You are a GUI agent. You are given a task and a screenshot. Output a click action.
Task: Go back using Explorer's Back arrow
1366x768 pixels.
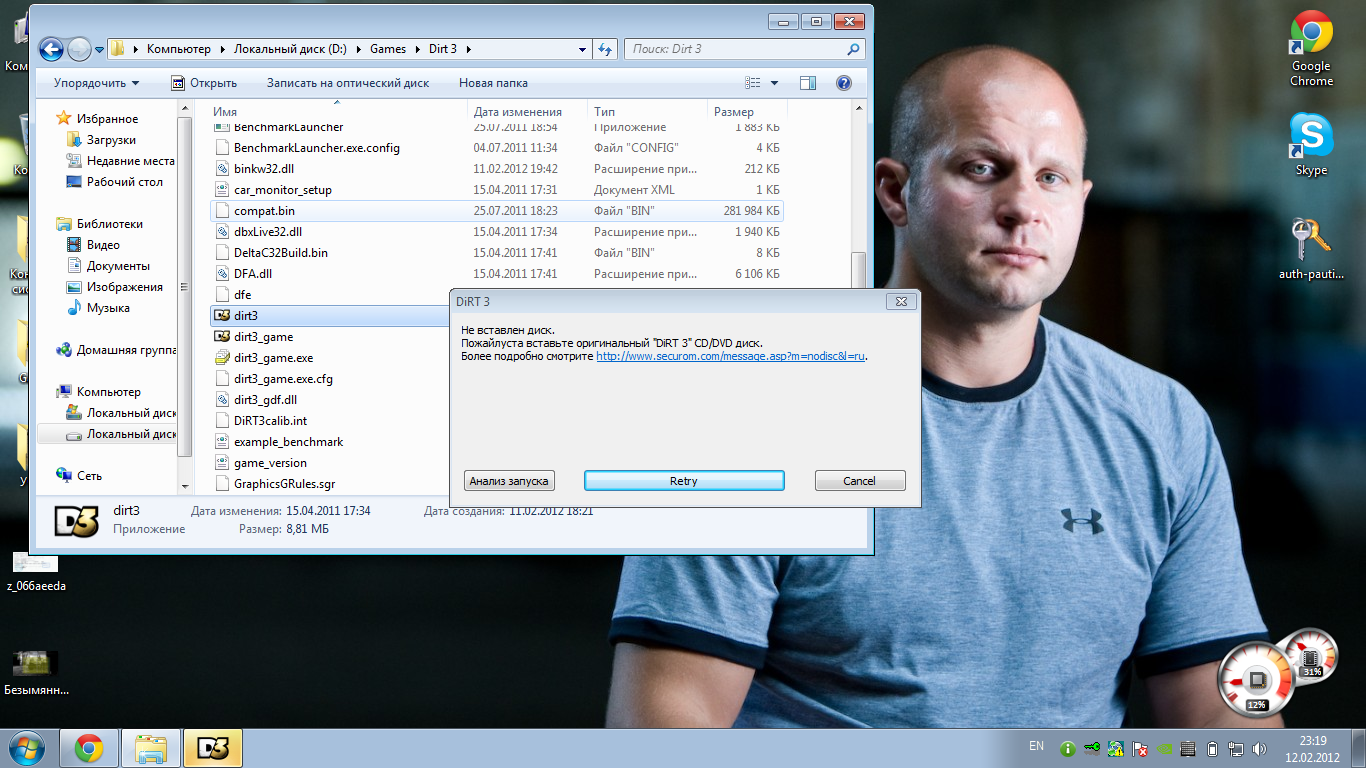point(51,48)
